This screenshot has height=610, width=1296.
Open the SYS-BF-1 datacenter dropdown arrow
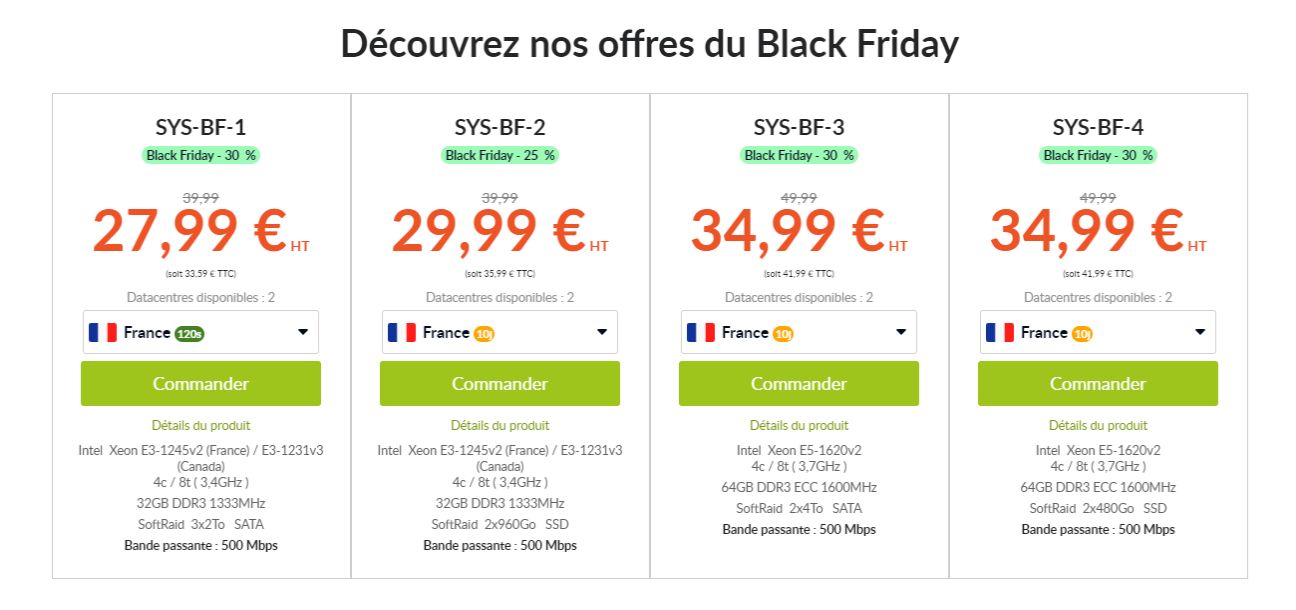[303, 333]
